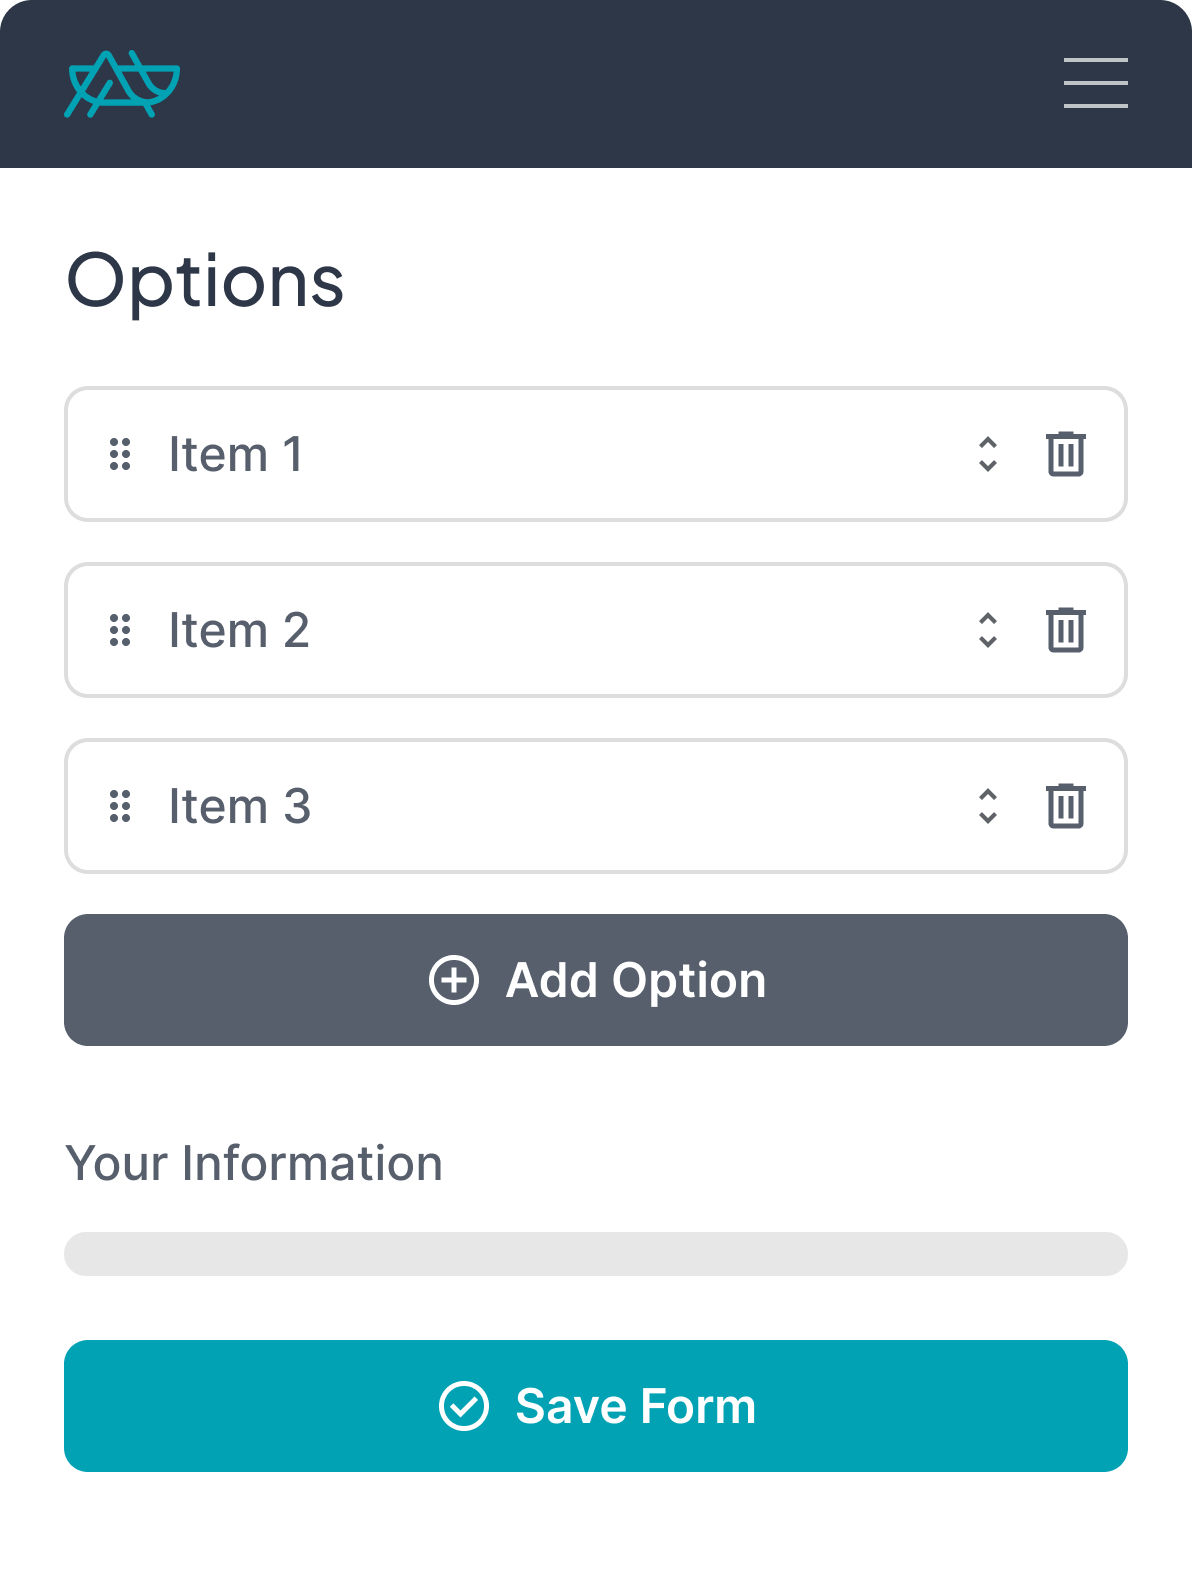Open the reorder control for Item 3
The height and width of the screenshot is (1576, 1192).
tap(987, 806)
